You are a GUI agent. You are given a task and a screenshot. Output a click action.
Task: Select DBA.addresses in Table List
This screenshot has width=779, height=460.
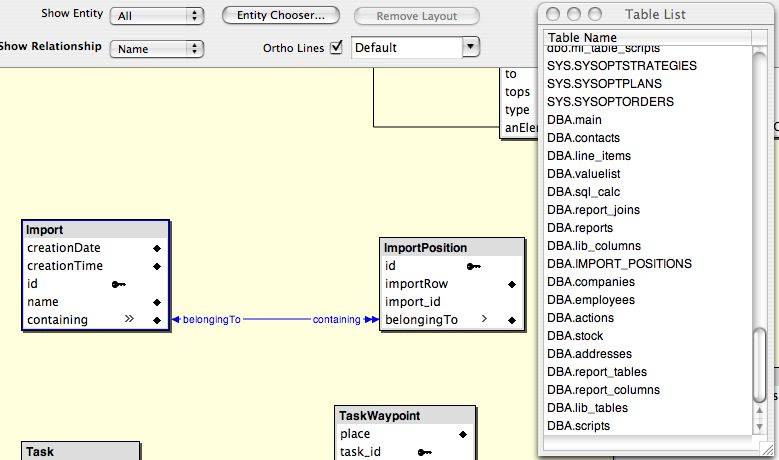[x=589, y=354]
